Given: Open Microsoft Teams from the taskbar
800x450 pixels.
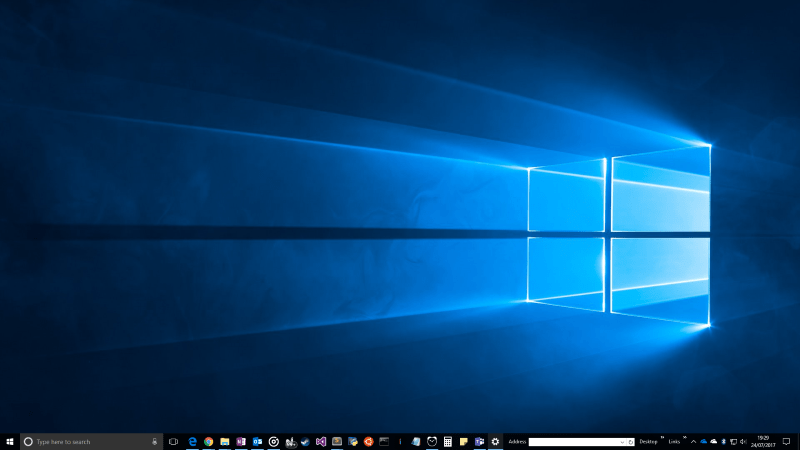Looking at the screenshot, I should click(x=479, y=441).
